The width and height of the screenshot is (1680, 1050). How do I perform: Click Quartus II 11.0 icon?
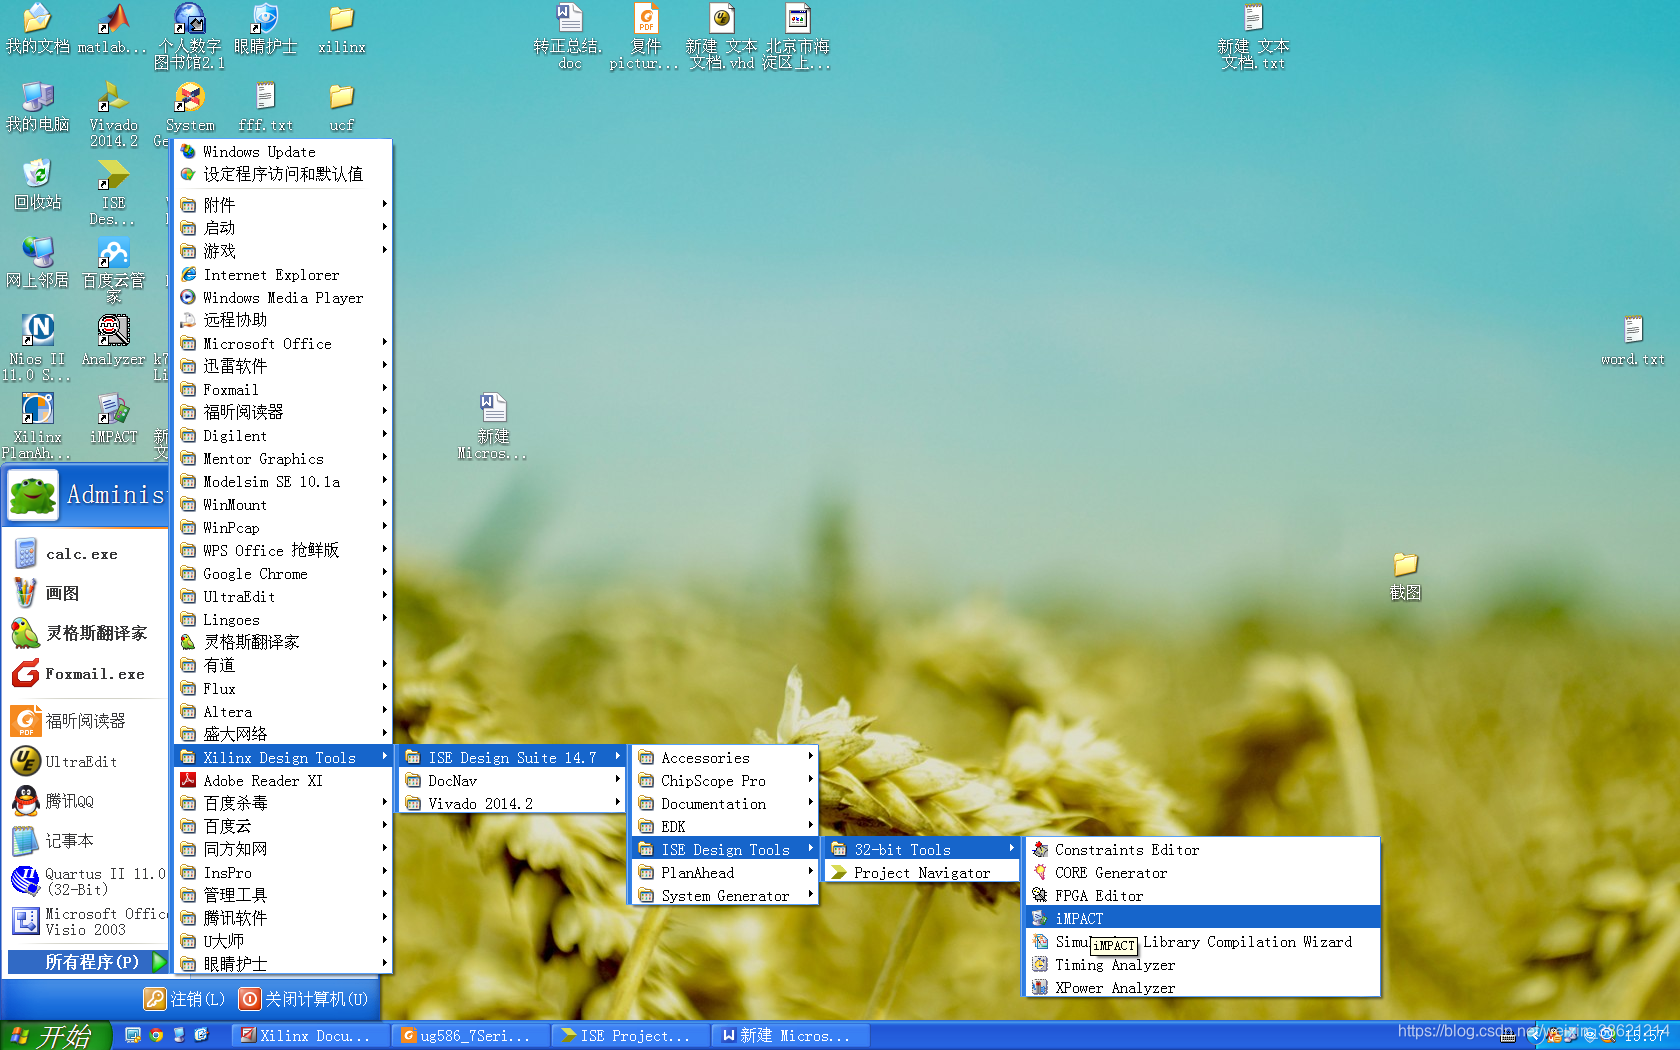click(26, 881)
